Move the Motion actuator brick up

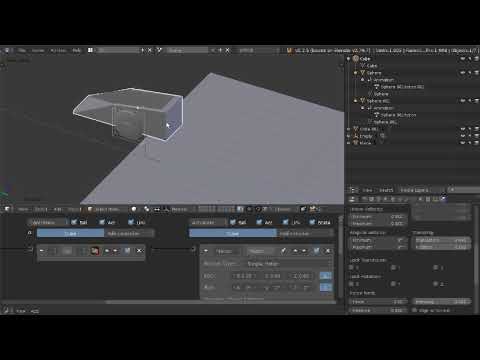(x=295, y=251)
